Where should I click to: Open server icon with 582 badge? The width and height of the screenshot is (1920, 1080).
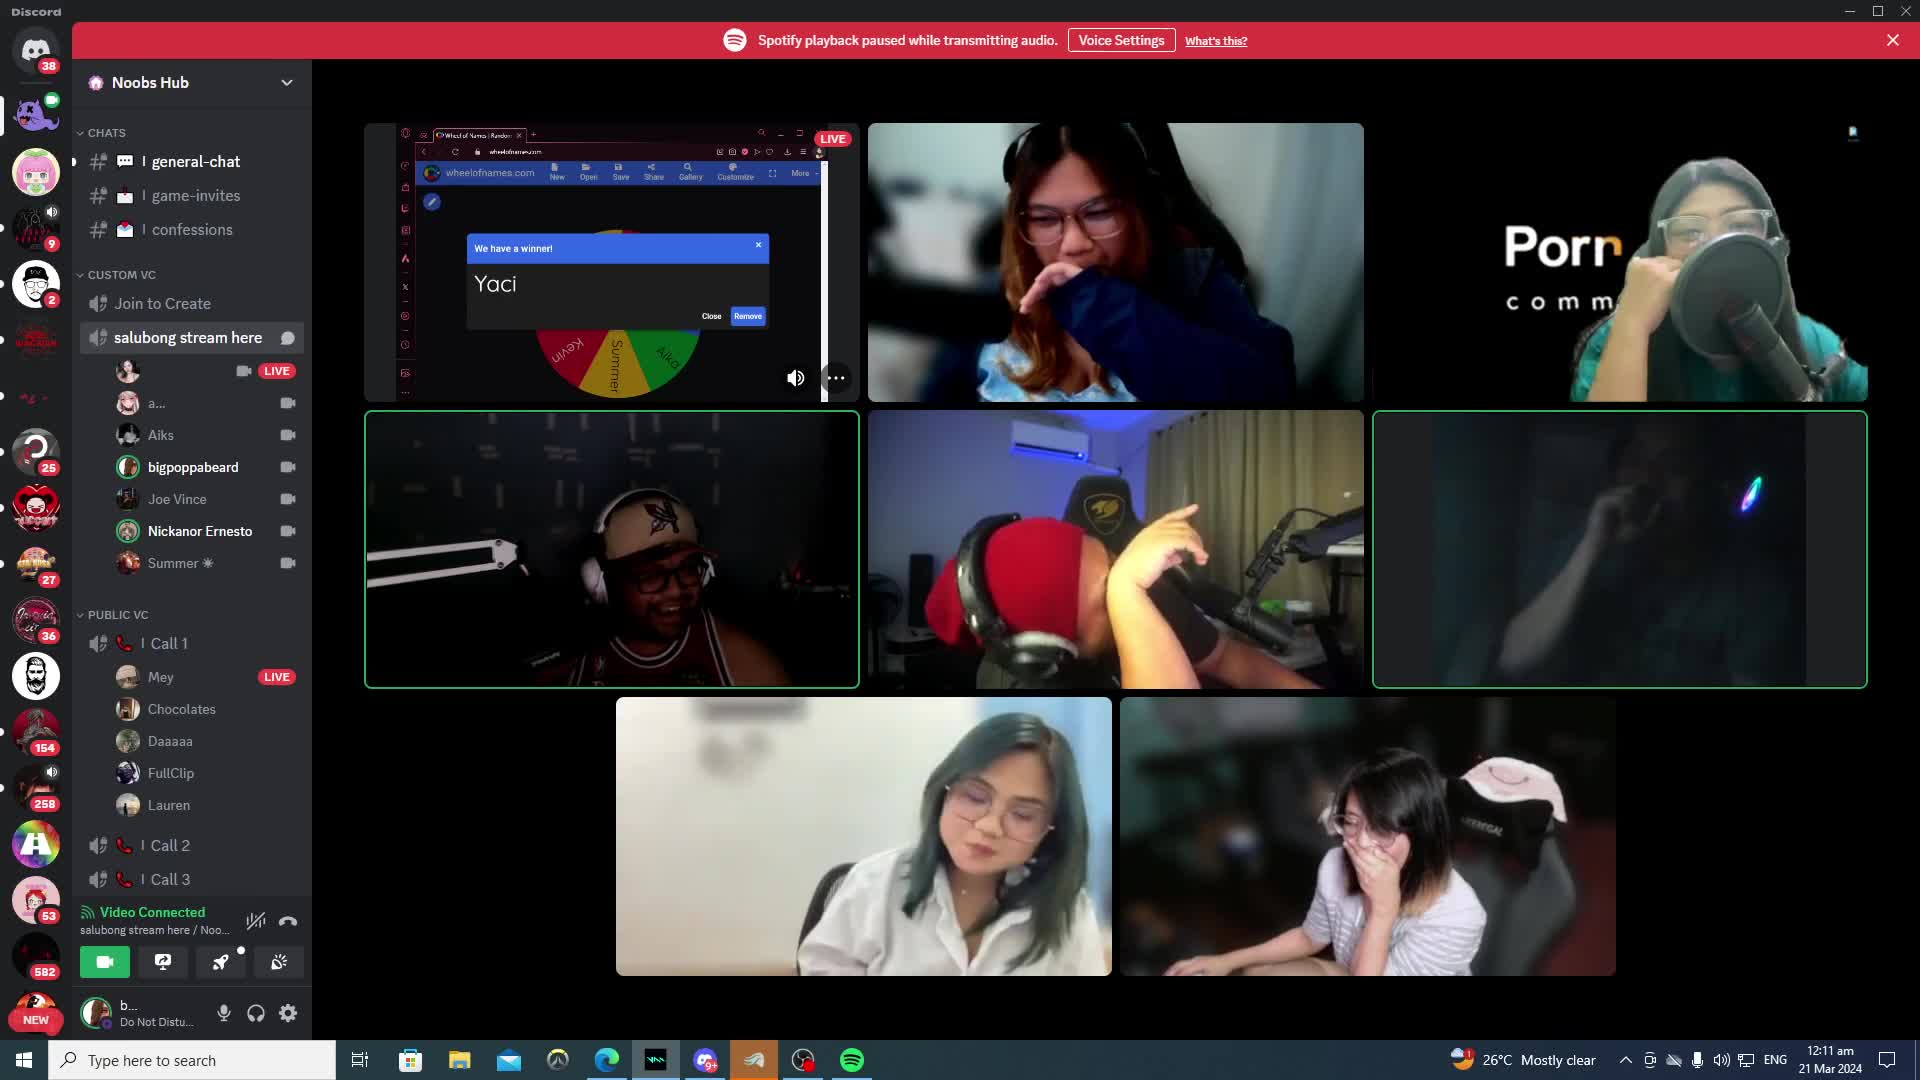click(36, 956)
